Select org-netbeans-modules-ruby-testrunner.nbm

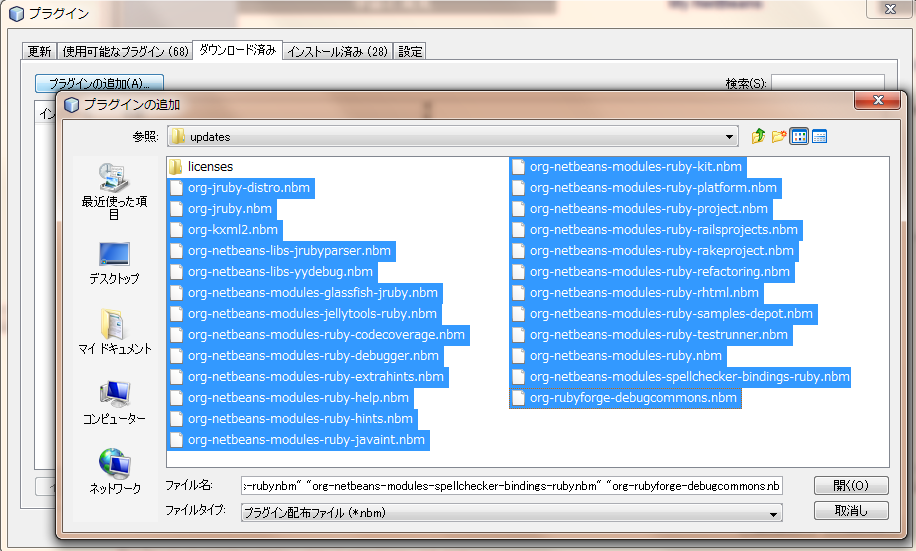(652, 335)
